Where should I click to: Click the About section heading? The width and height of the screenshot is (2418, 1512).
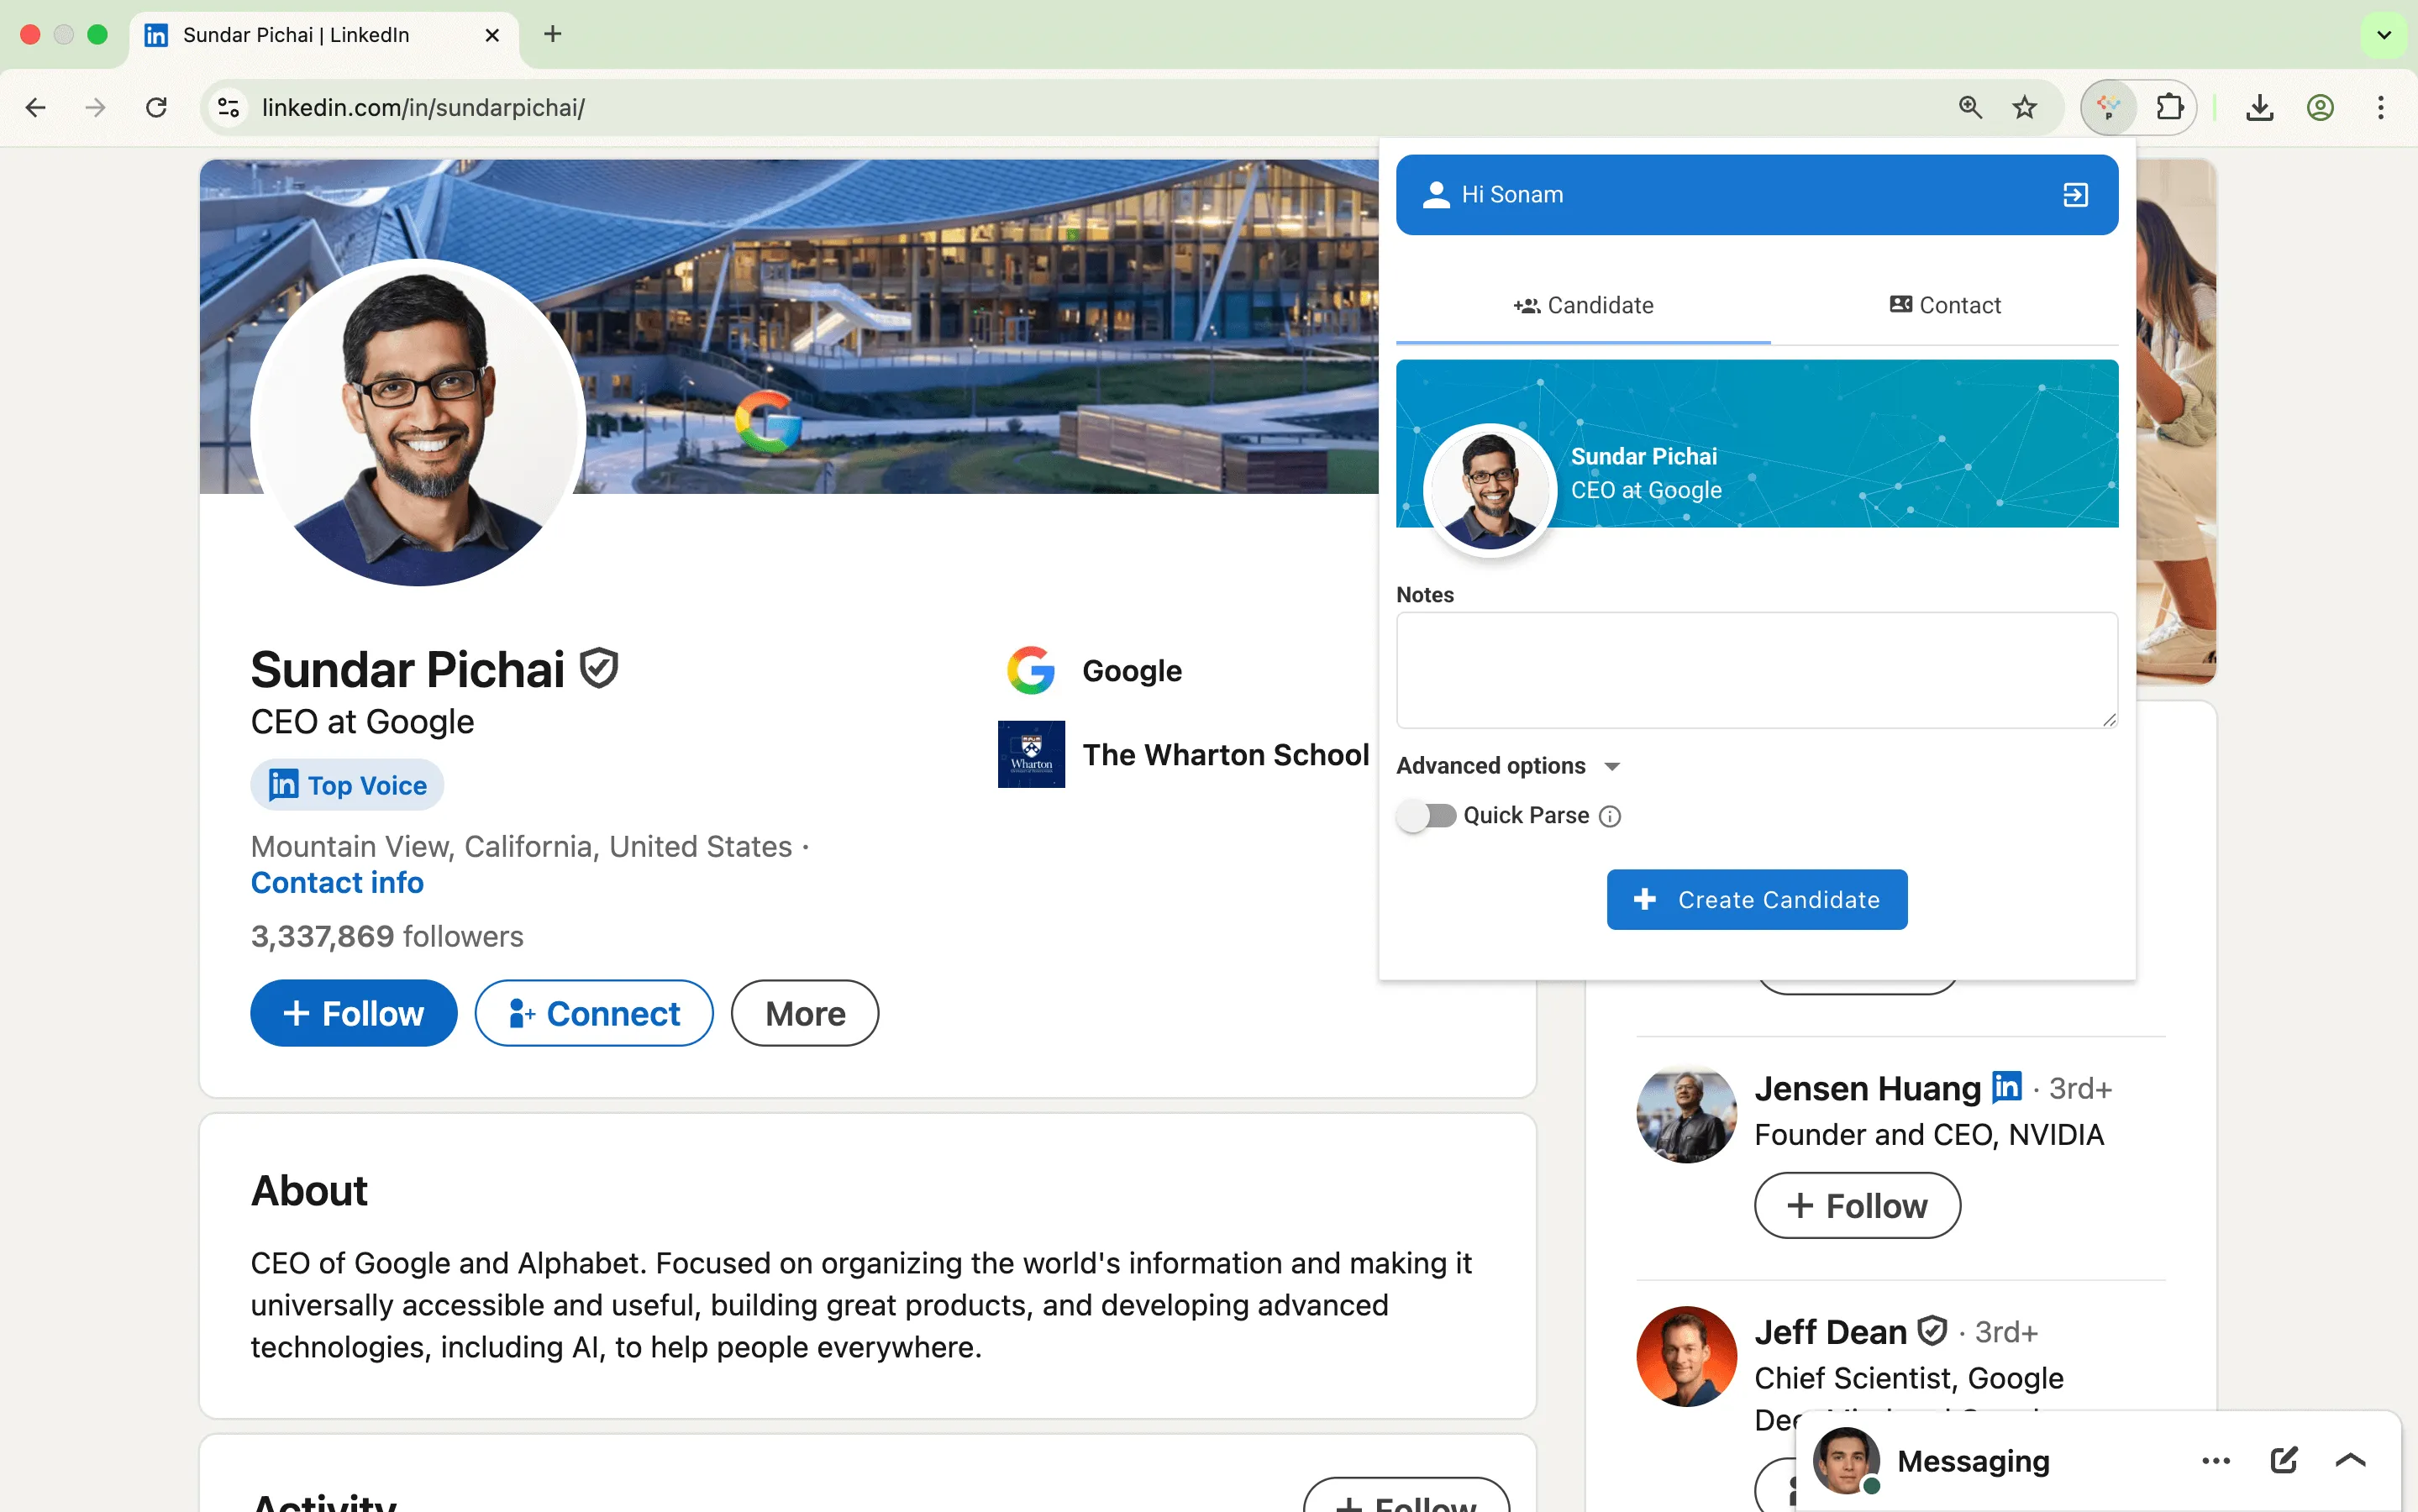pos(309,1191)
